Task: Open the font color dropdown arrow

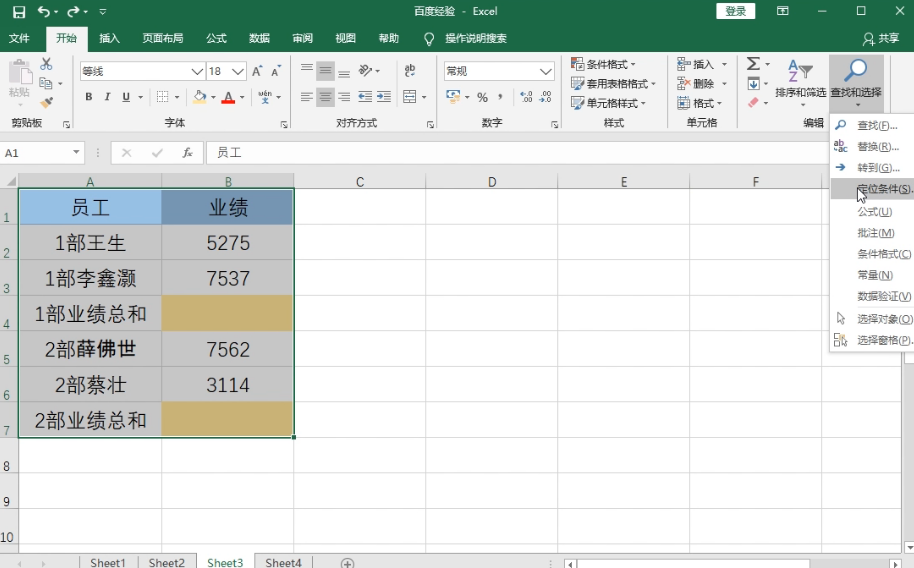Action: point(242,97)
